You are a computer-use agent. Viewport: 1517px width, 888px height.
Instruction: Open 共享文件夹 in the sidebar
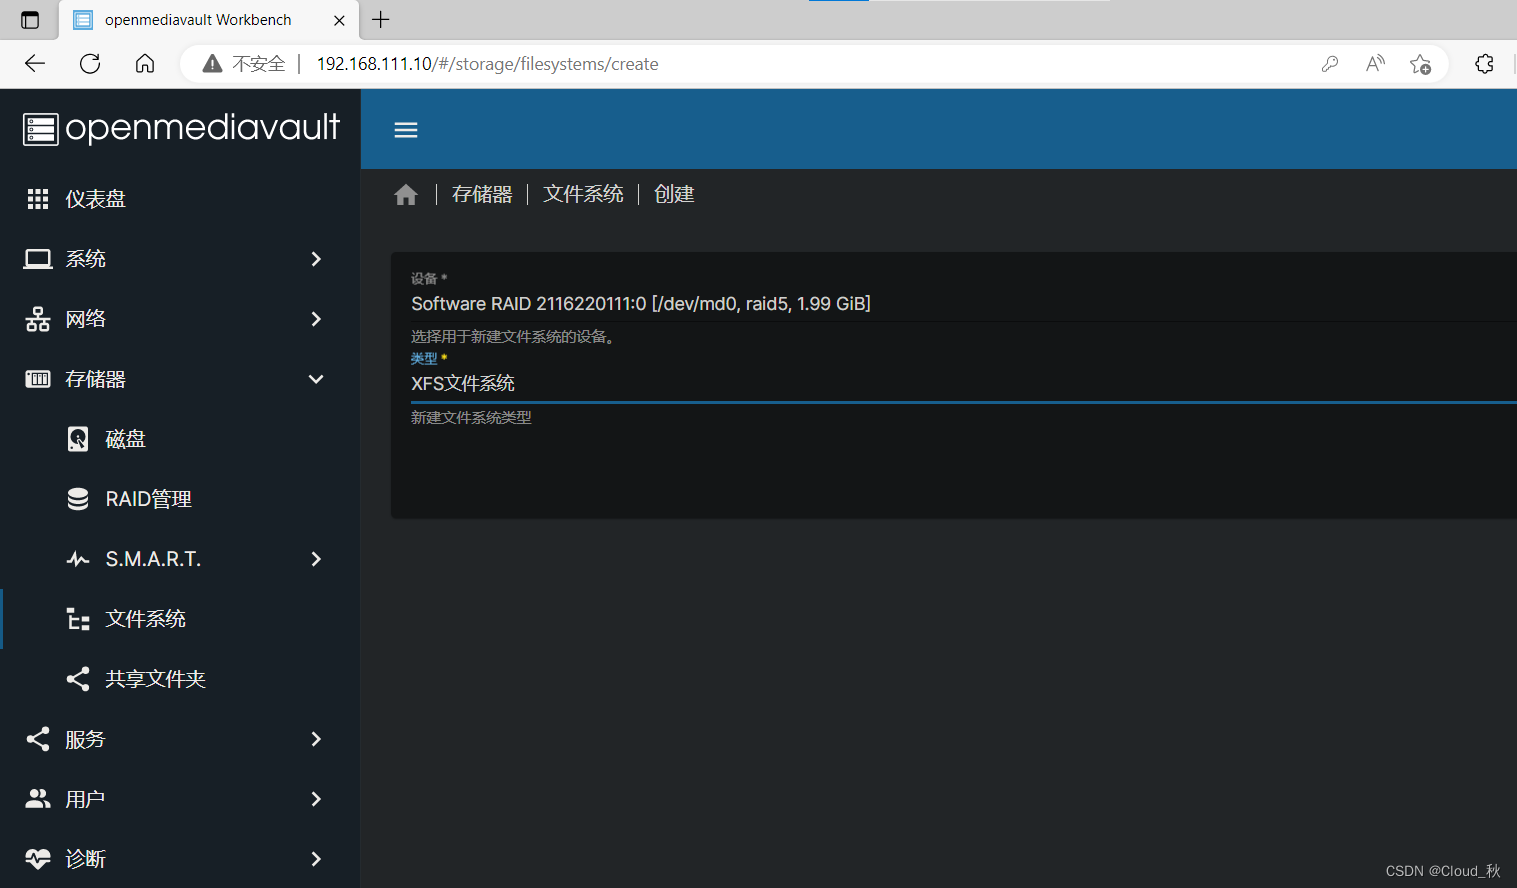180,679
